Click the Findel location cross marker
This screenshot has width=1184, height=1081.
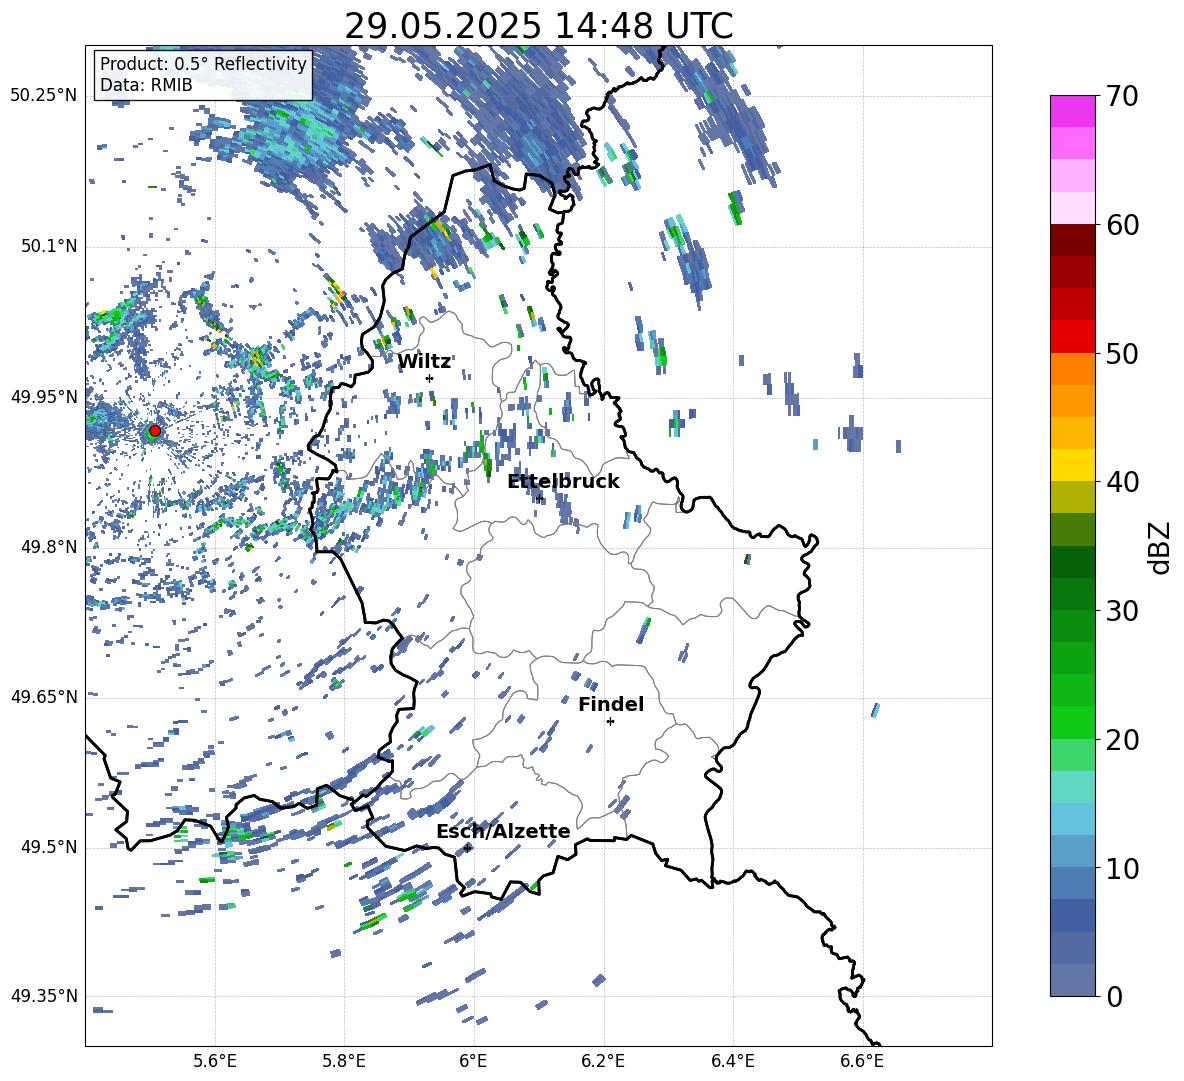click(x=610, y=722)
